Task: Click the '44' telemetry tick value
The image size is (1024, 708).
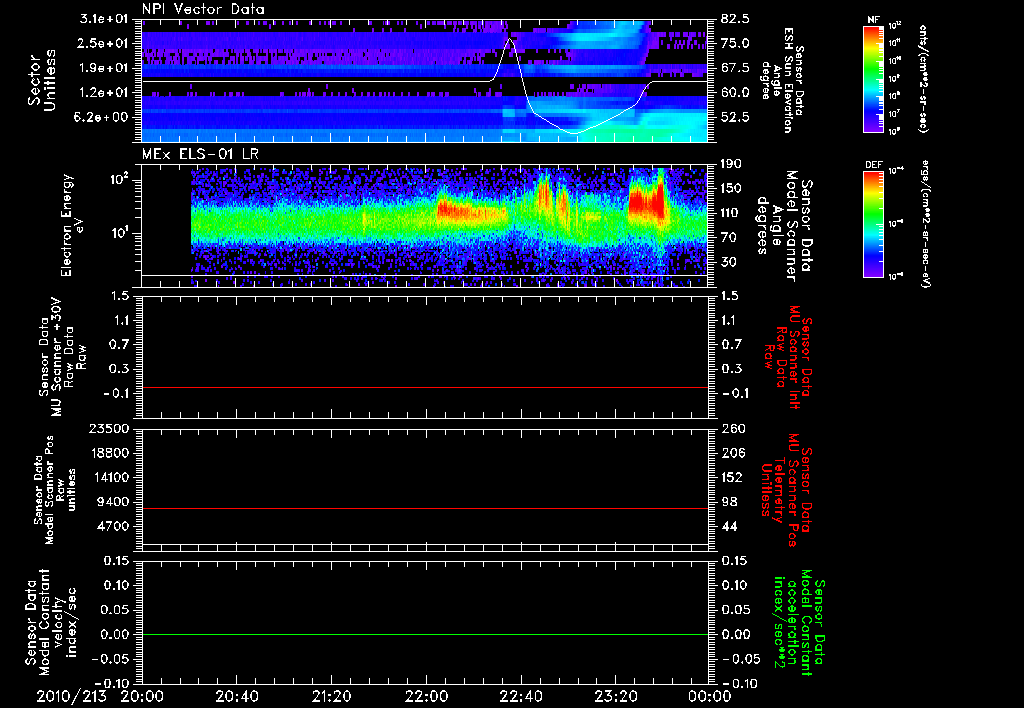Action: (x=728, y=526)
